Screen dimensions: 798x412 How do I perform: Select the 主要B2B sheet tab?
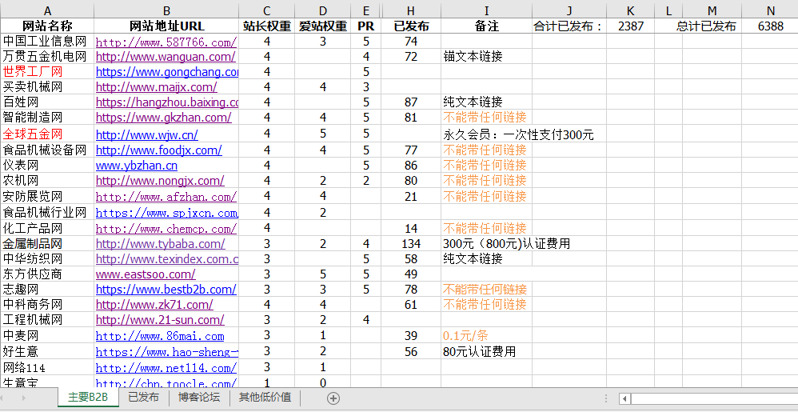(x=88, y=398)
